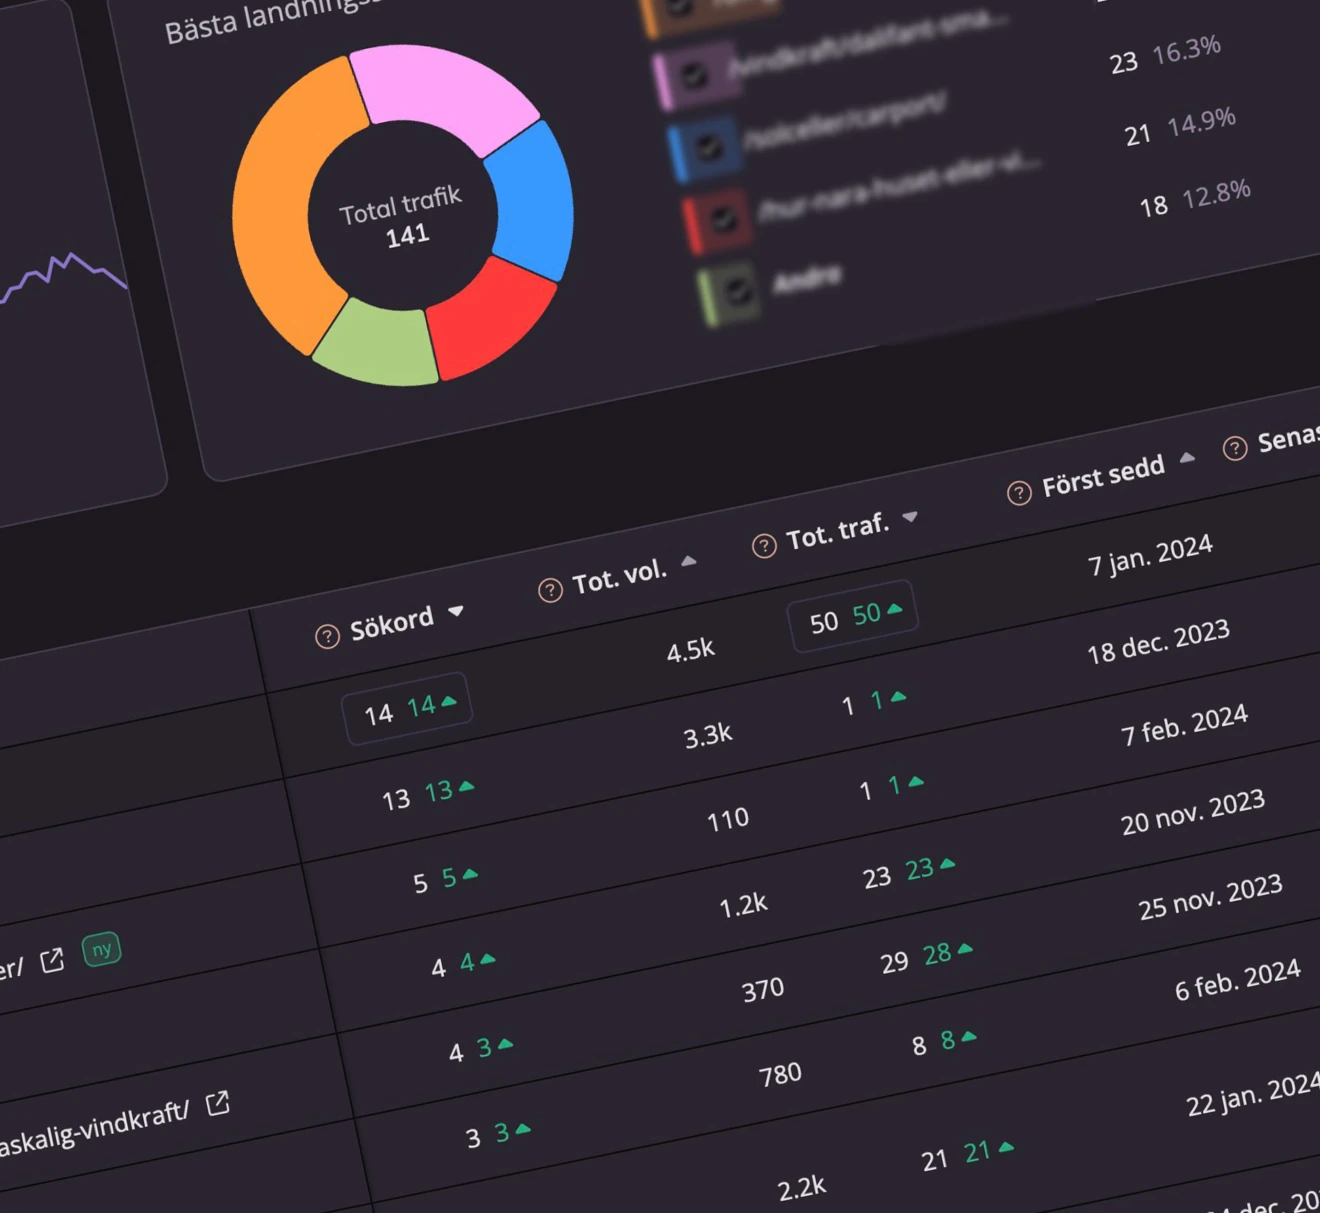The image size is (1320, 1213).
Task: Click the 12.8% legend percentage
Action: point(1216,195)
